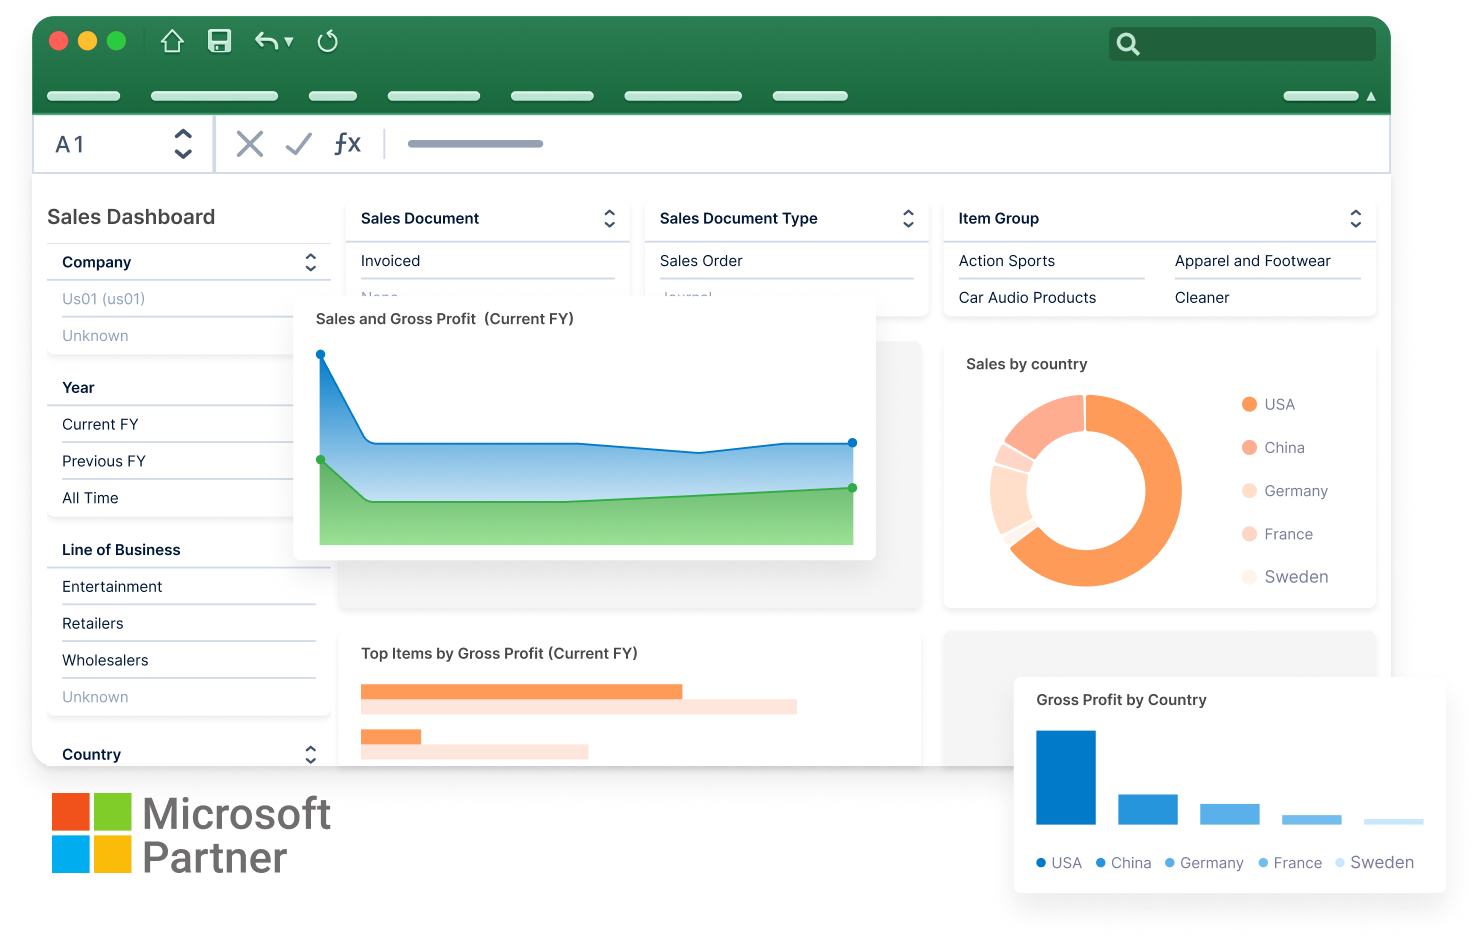Toggle the Retailers line of business
The height and width of the screenshot is (942, 1479).
click(93, 623)
